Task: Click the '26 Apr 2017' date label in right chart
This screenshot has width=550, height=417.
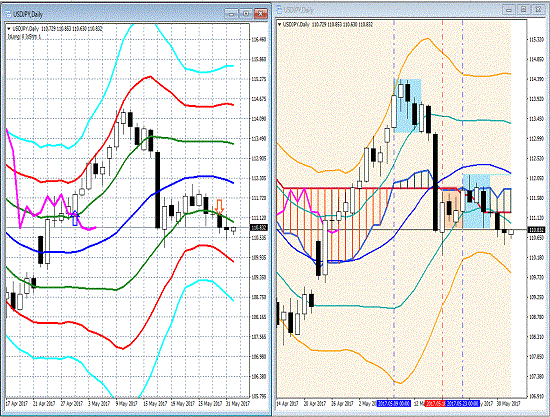Action: [x=342, y=404]
